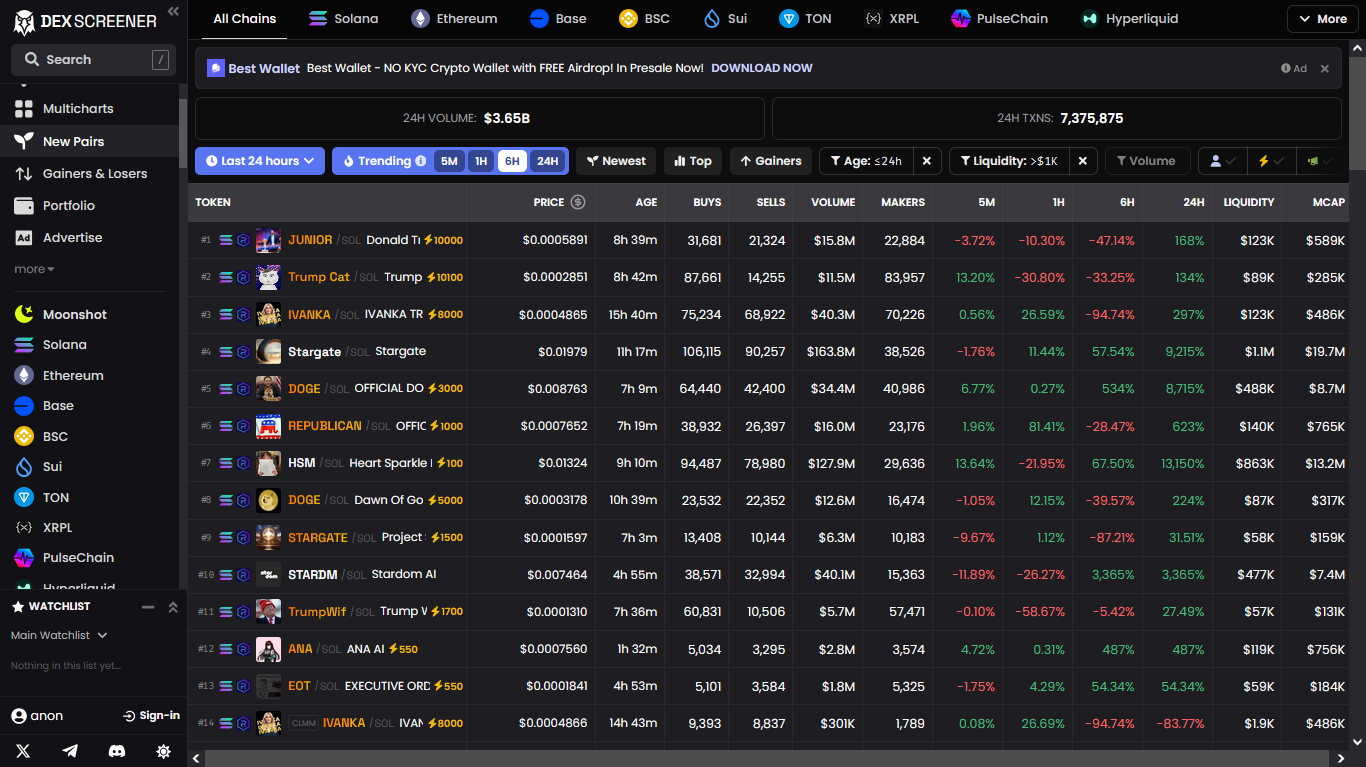This screenshot has height=767, width=1366.
Task: Click the Top sort button
Action: pos(692,161)
